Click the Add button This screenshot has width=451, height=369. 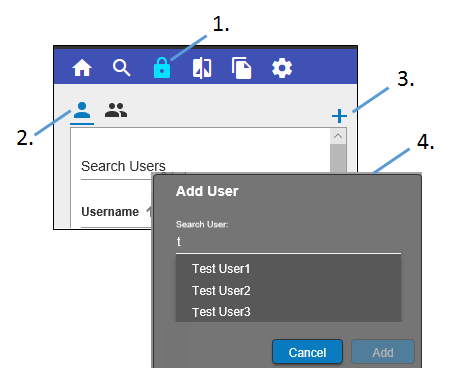coord(383,352)
